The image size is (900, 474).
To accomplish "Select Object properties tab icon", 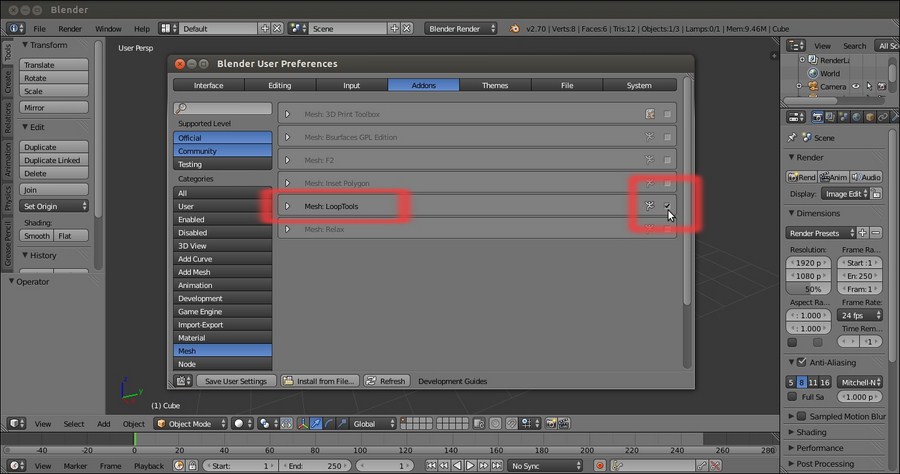I will [x=870, y=117].
